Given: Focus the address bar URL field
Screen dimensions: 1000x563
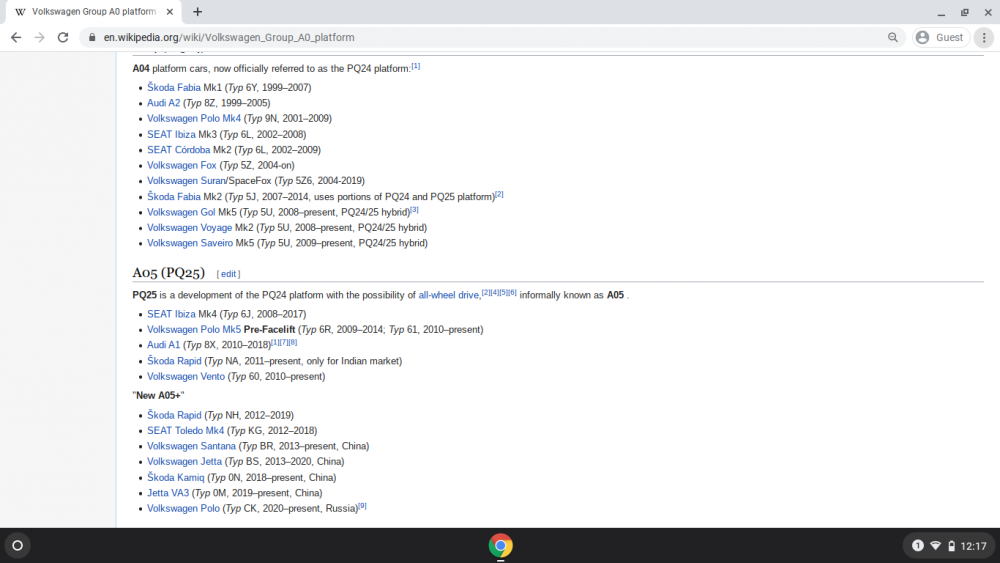Looking at the screenshot, I should coord(491,38).
